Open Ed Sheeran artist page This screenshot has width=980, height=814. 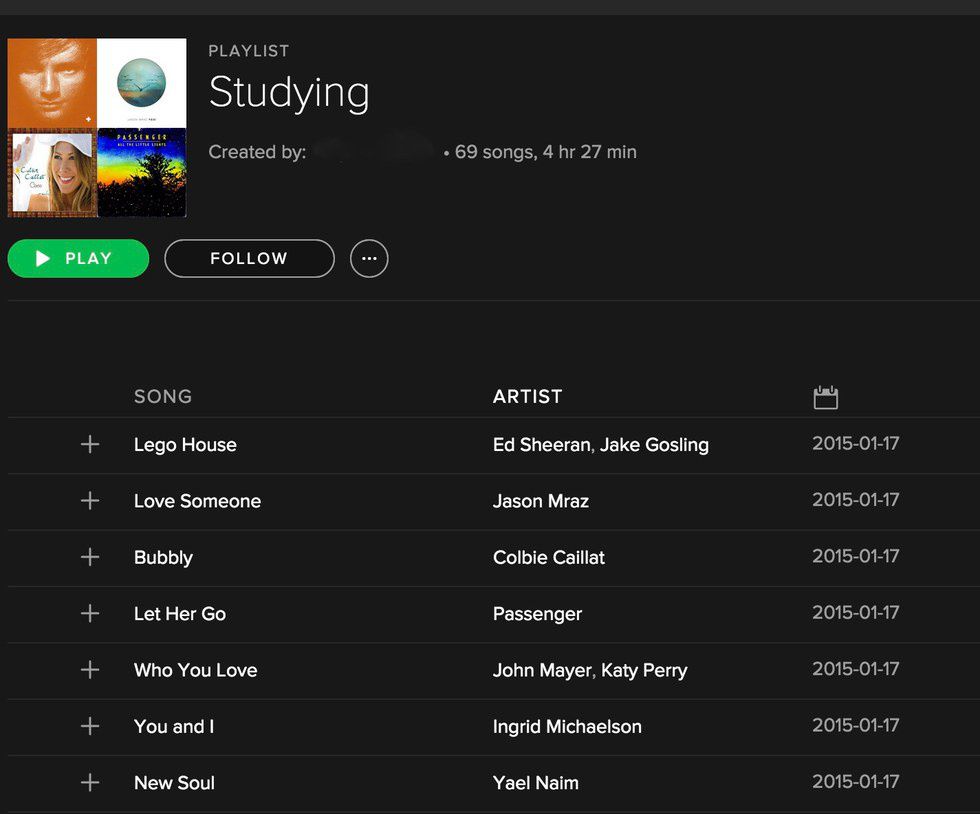coord(541,445)
